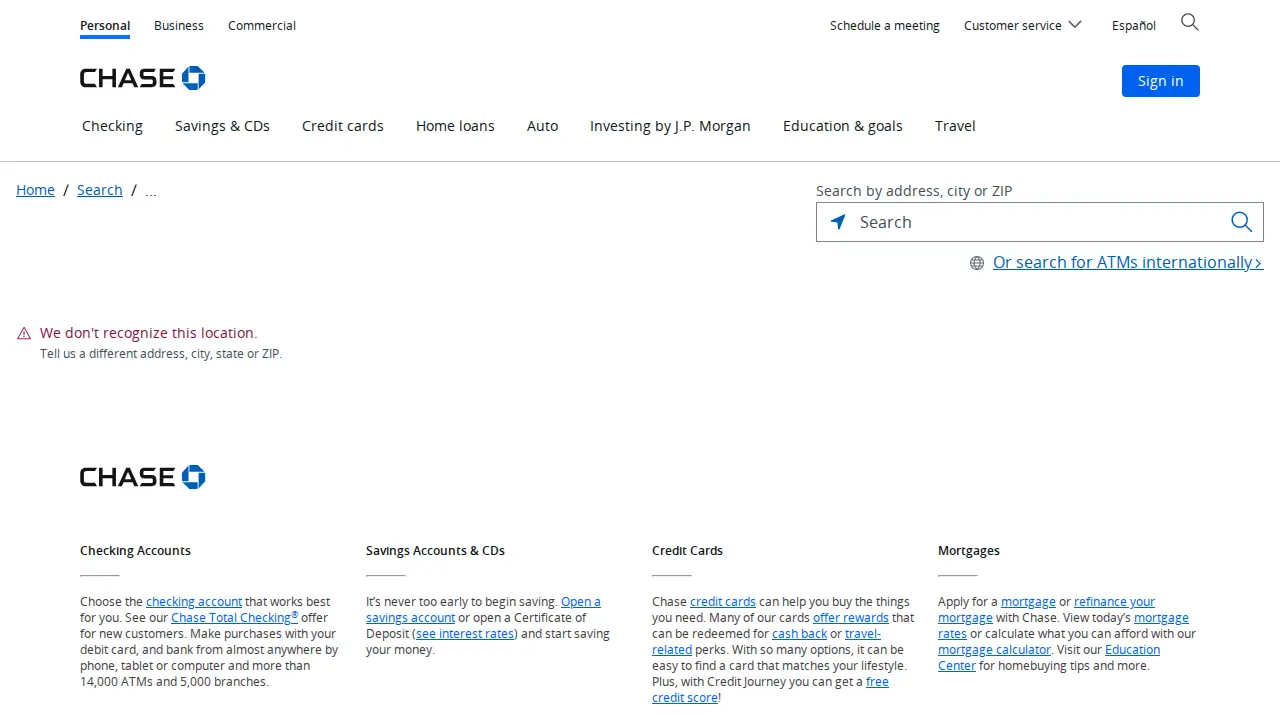The image size is (1280, 720).
Task: Expand the Customer service dropdown
Action: coord(1022,25)
